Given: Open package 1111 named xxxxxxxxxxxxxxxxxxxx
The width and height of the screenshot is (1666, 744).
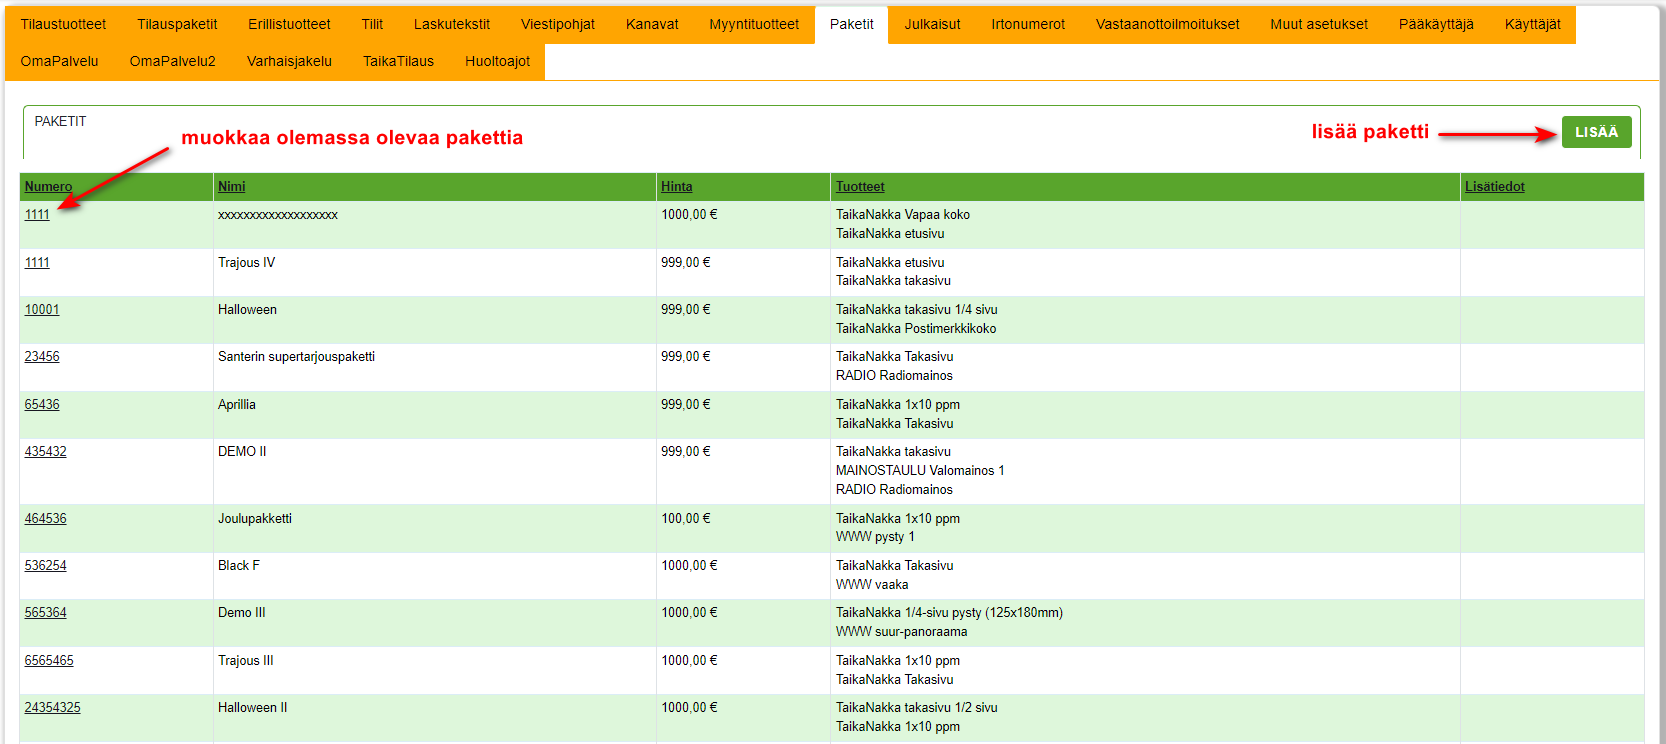Looking at the screenshot, I should [37, 215].
